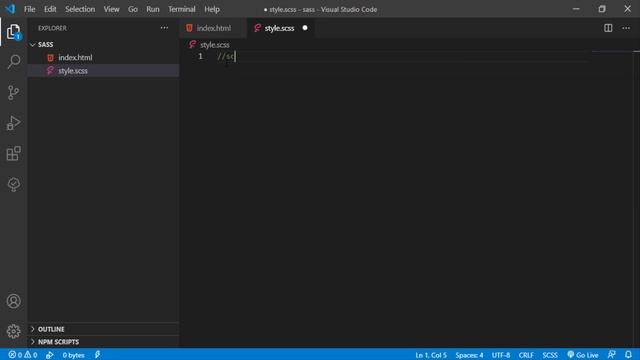Split the editor to the right
Image resolution: width=640 pixels, height=360 pixels.
pos(608,28)
